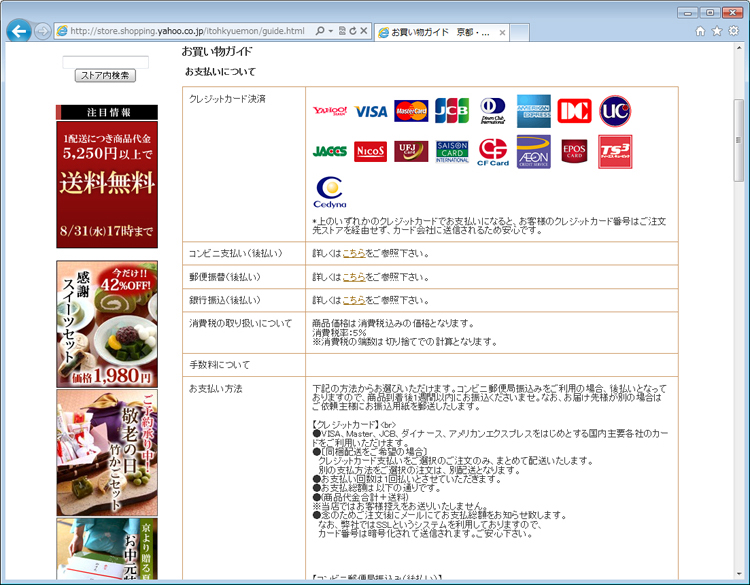The height and width of the screenshot is (585, 750).
Task: Click the 消費税の取り扱いについて row label
Action: 241,323
